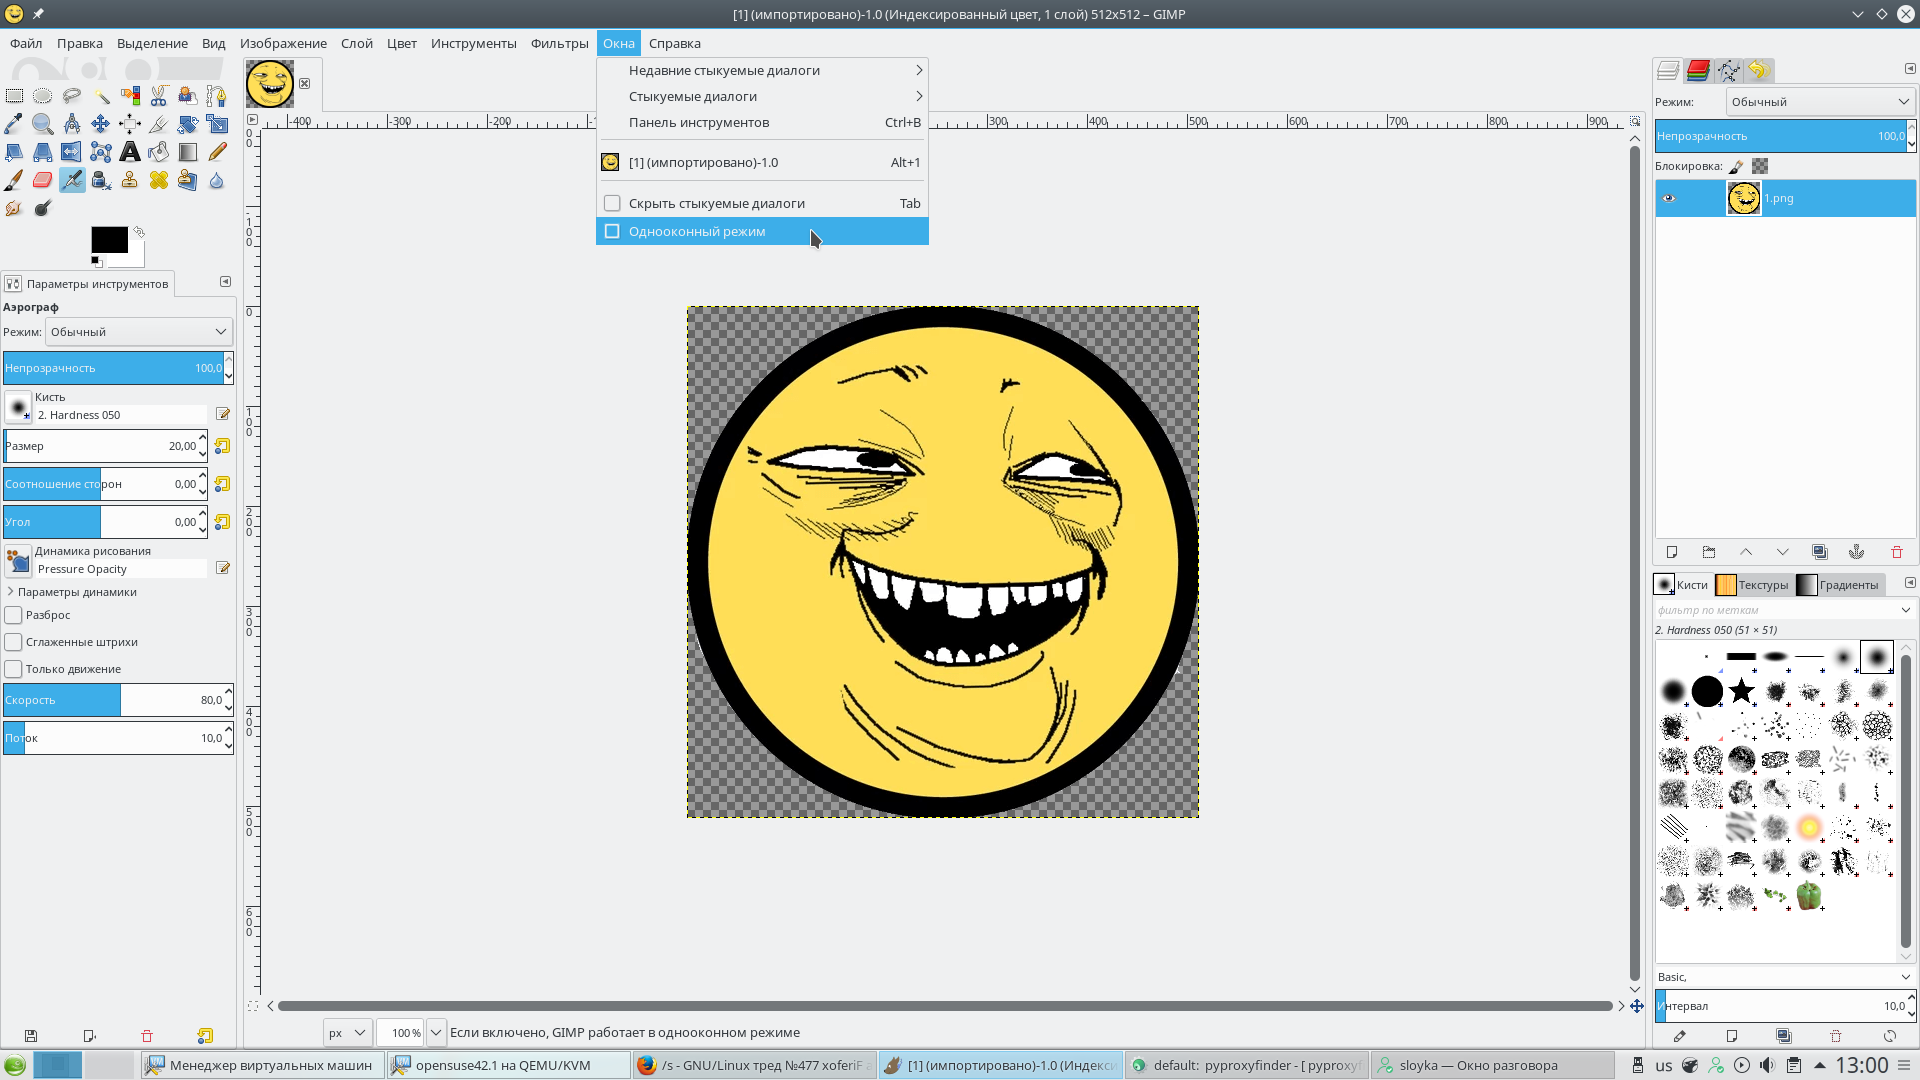Screen dimensions: 1920x1080
Task: Open the Firefox /s - GNU/Linux taskbar button
Action: coord(755,1065)
